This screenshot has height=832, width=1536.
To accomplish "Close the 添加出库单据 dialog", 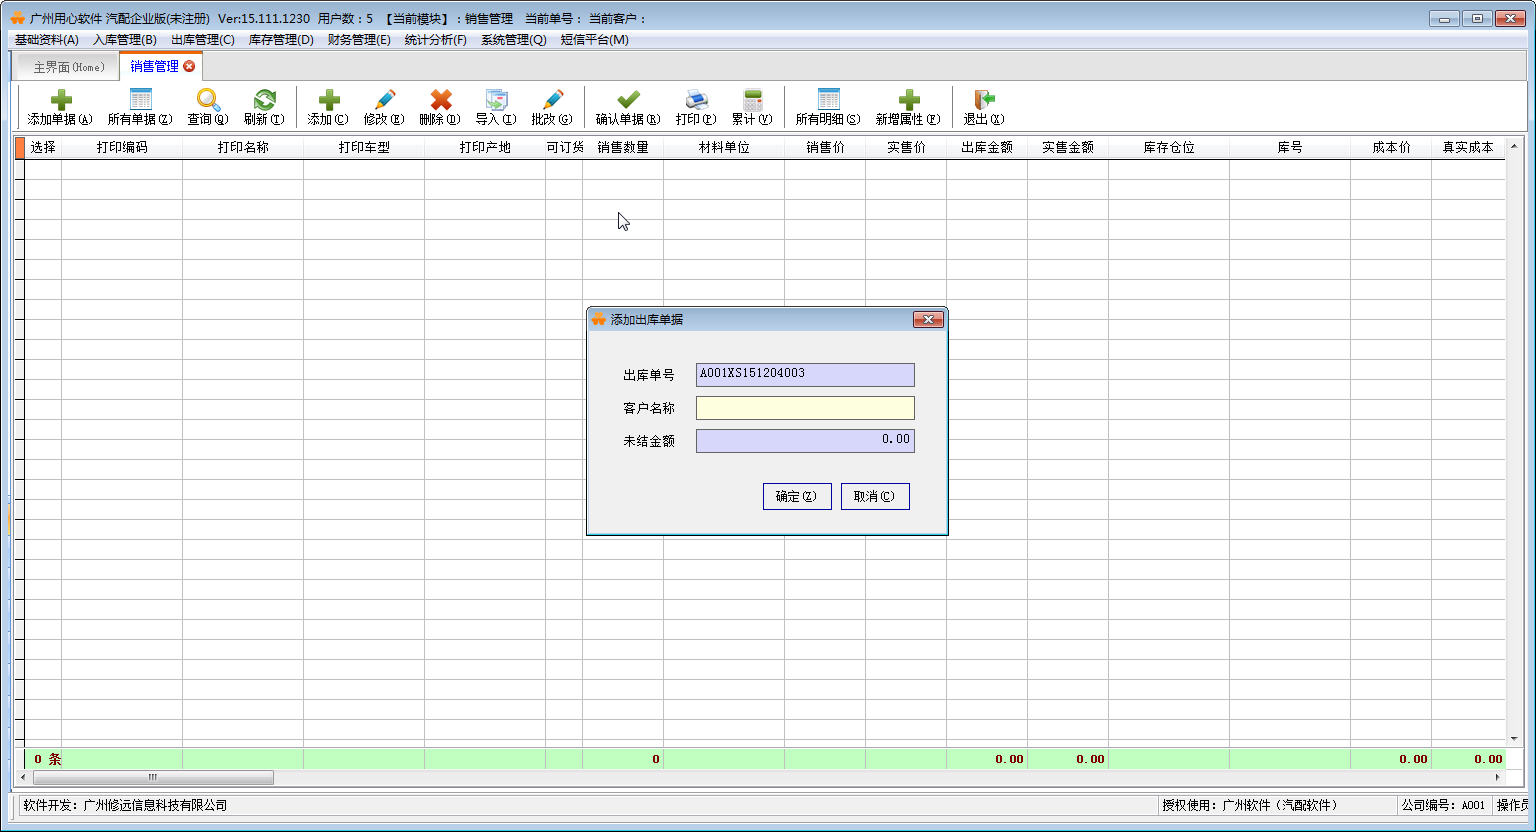I will point(928,319).
